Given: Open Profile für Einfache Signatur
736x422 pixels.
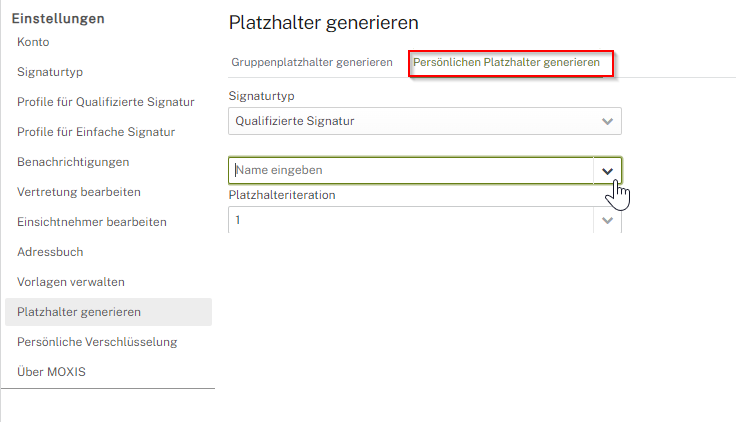Looking at the screenshot, I should (96, 132).
